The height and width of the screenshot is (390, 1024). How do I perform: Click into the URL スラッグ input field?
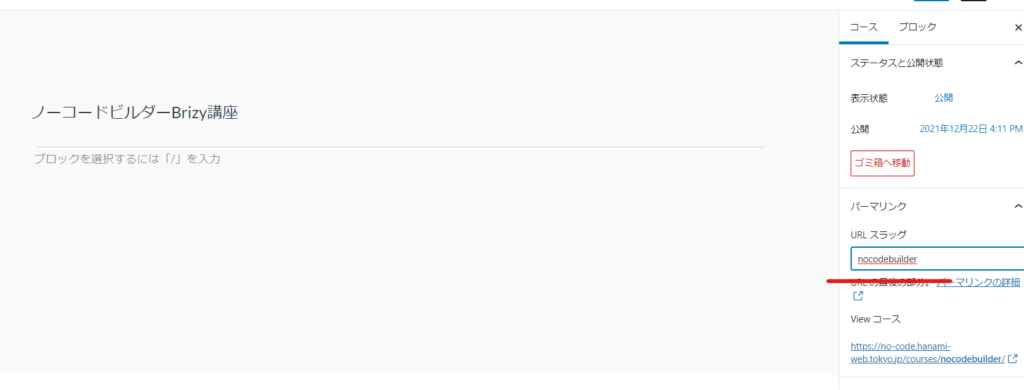[x=937, y=259]
